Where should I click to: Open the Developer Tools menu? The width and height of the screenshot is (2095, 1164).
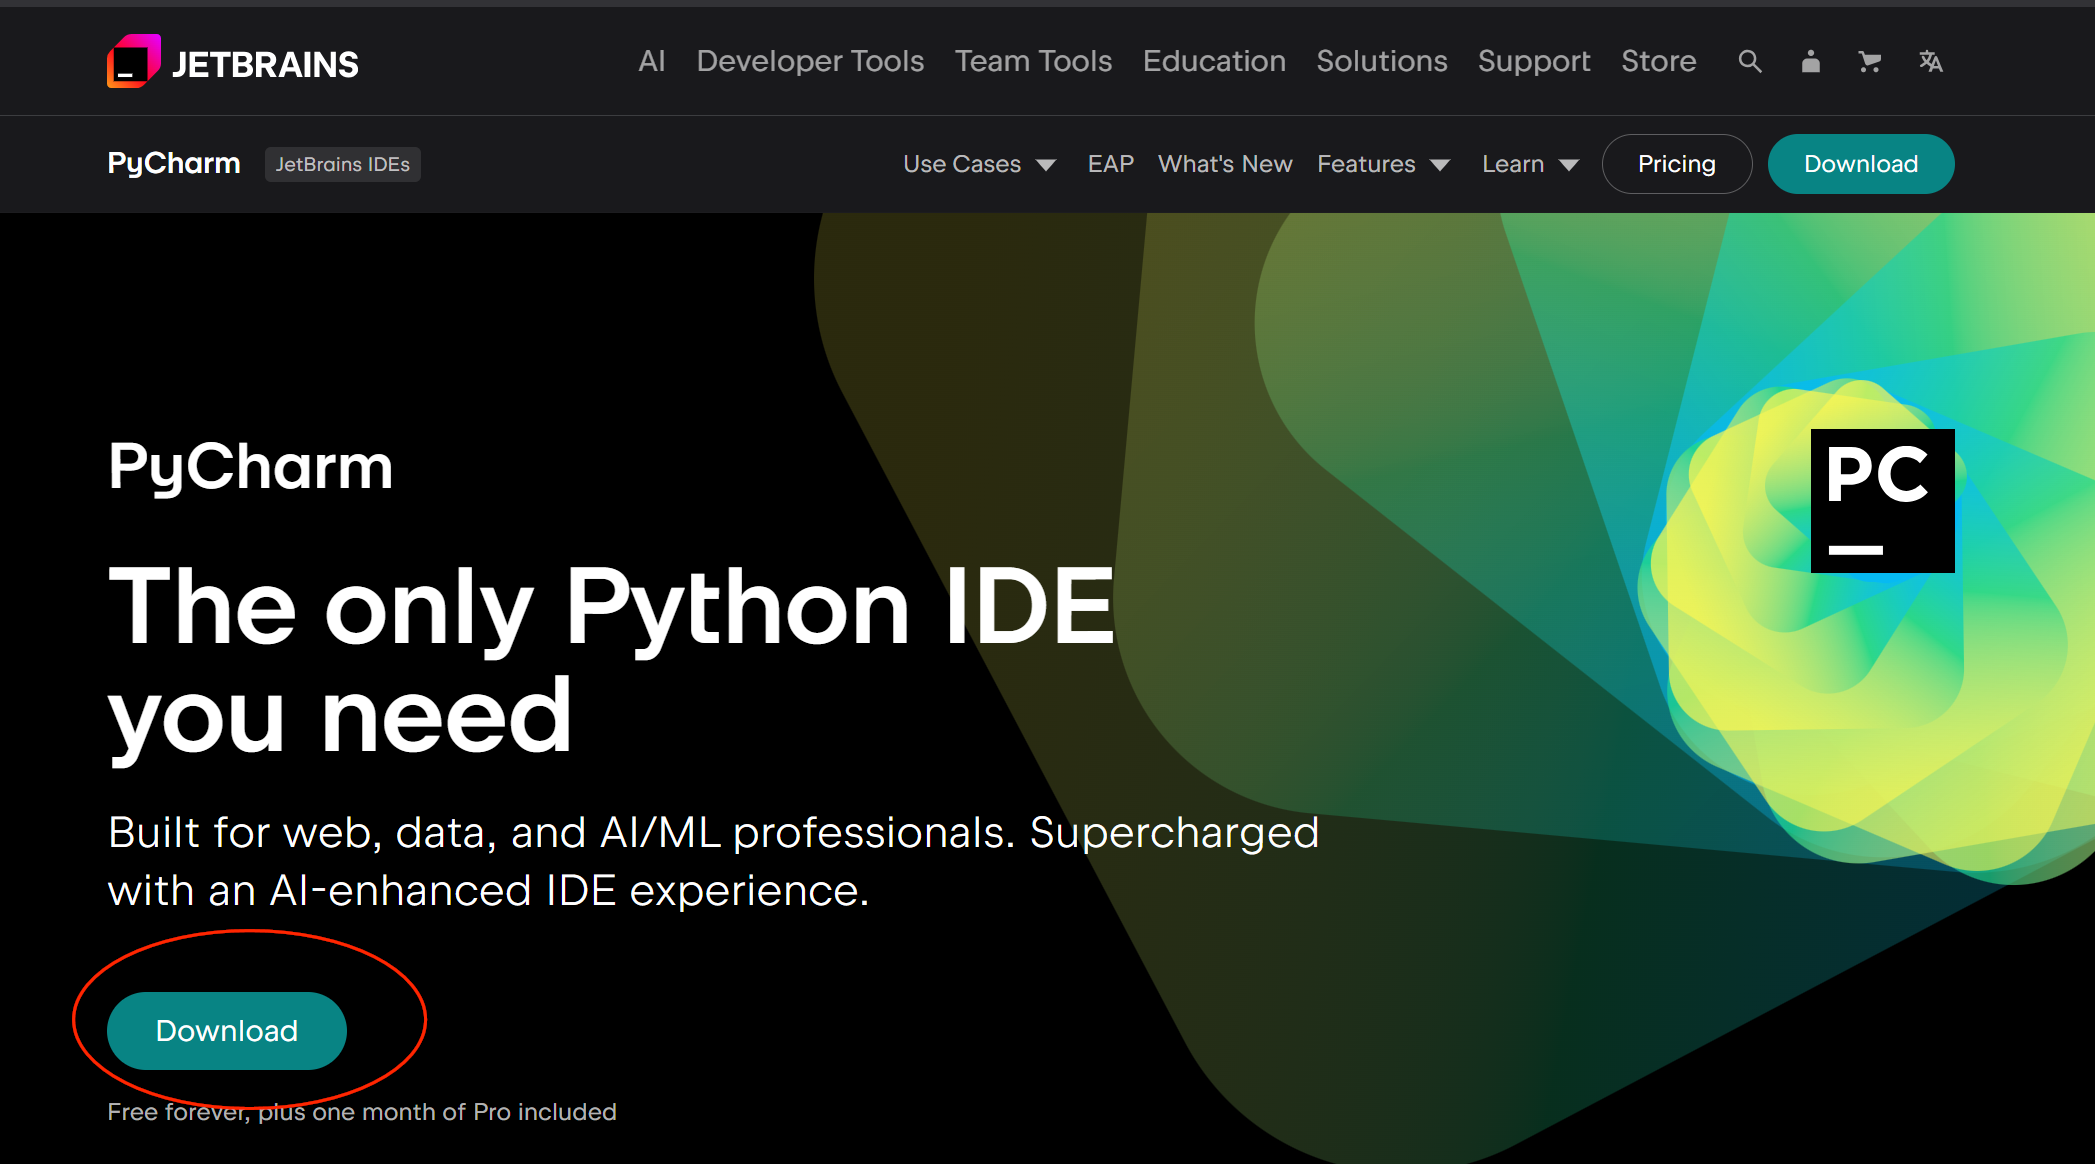[x=810, y=62]
